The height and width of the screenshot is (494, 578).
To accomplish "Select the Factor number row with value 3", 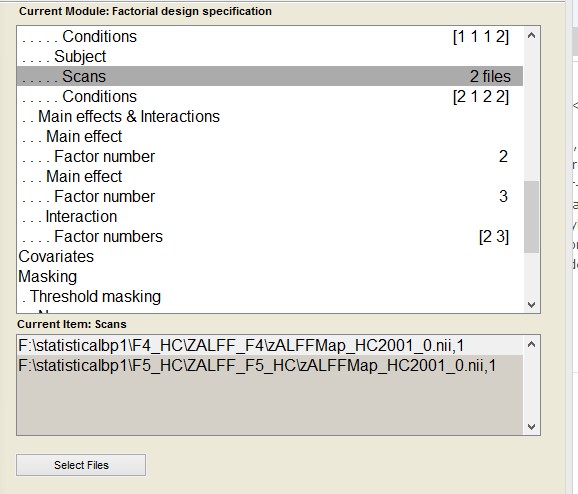I will click(x=270, y=196).
